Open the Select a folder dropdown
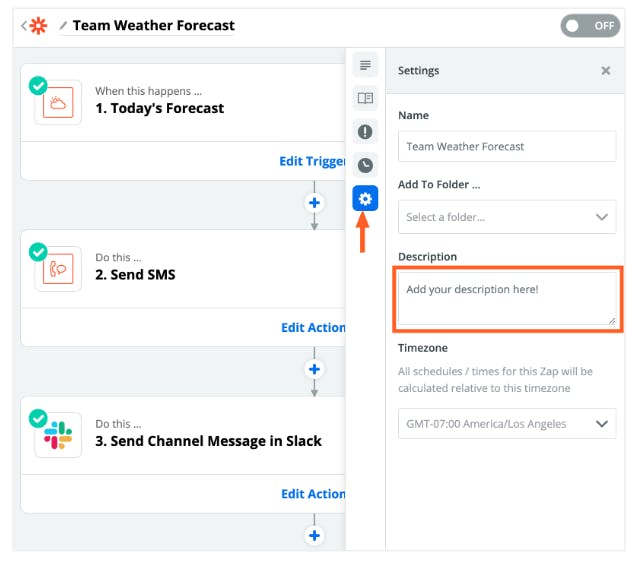This screenshot has height=564, width=639. (x=507, y=217)
